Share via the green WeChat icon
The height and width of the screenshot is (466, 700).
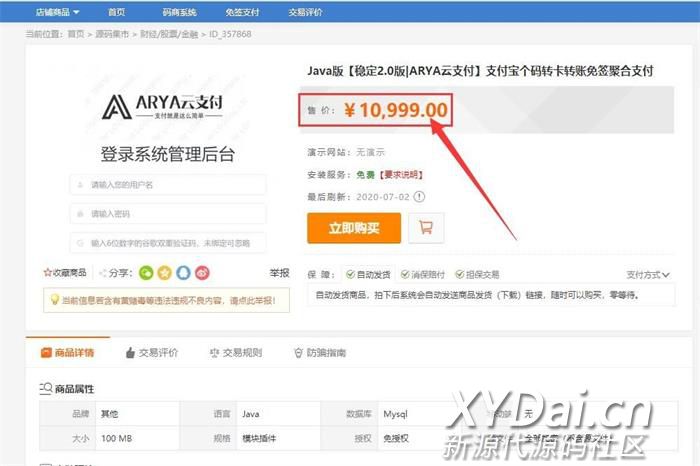click(x=146, y=273)
